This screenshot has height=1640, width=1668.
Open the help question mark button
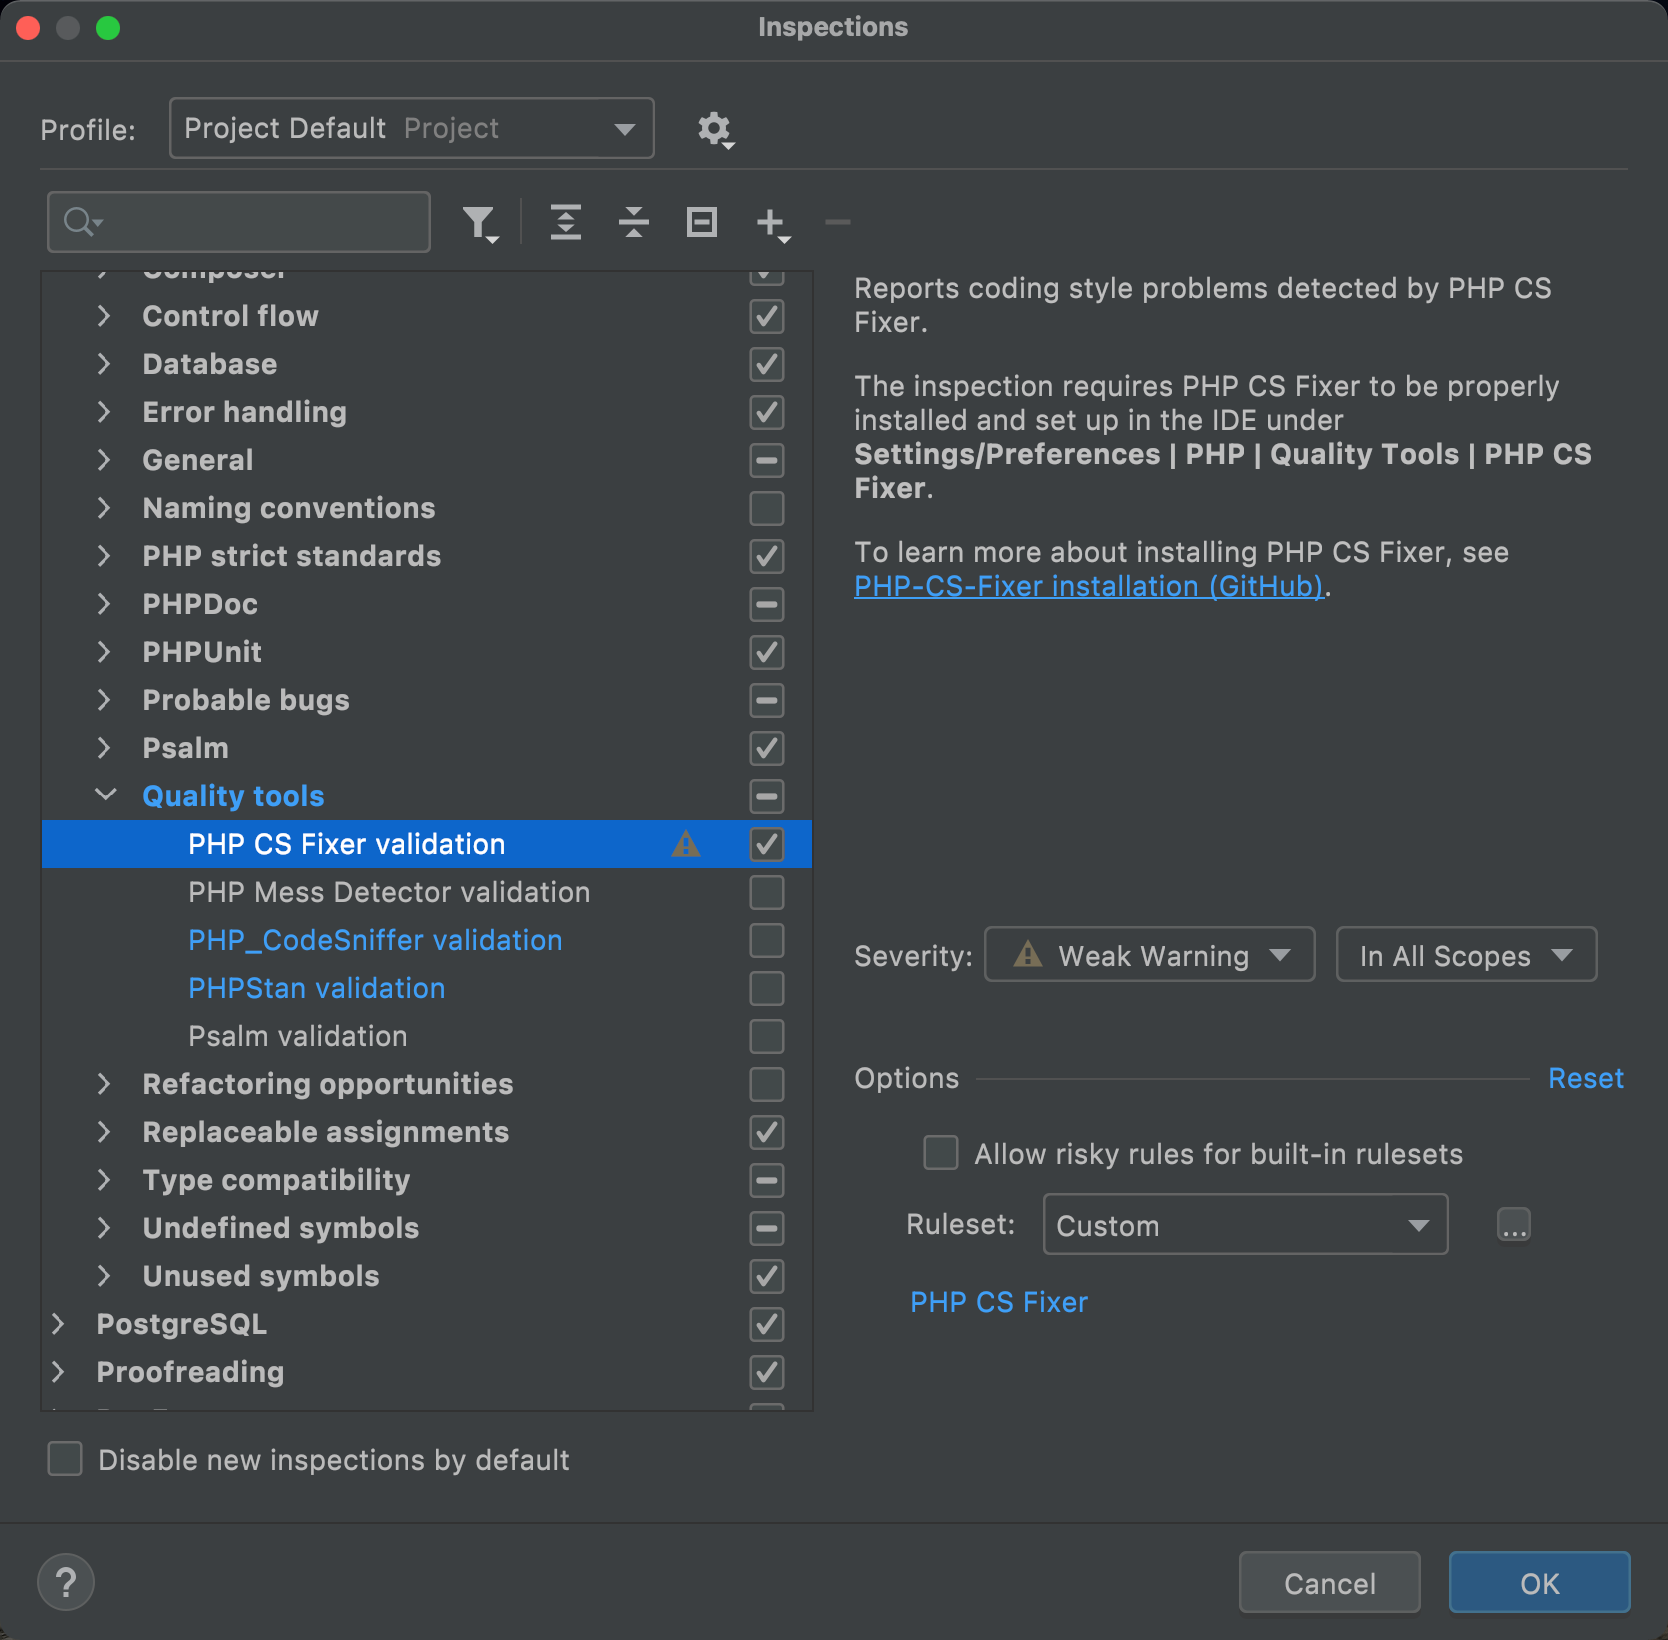point(66,1582)
